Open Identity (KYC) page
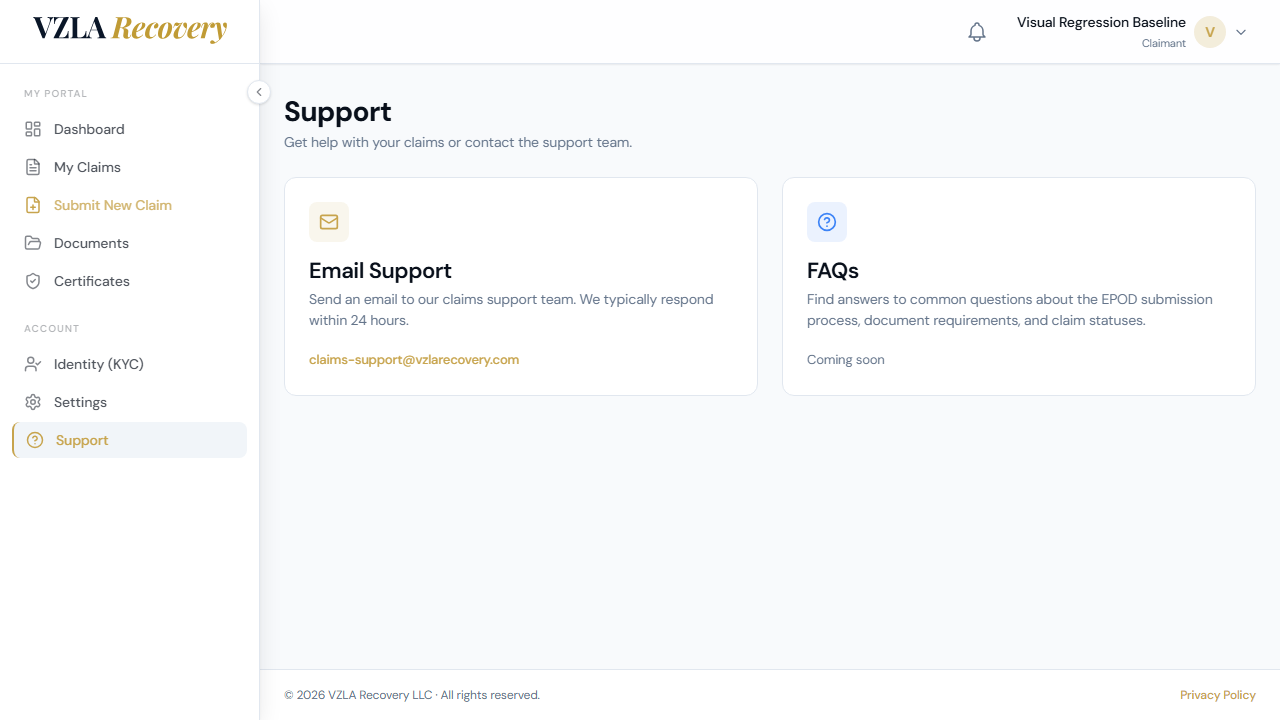This screenshot has width=1280, height=720. 130,364
